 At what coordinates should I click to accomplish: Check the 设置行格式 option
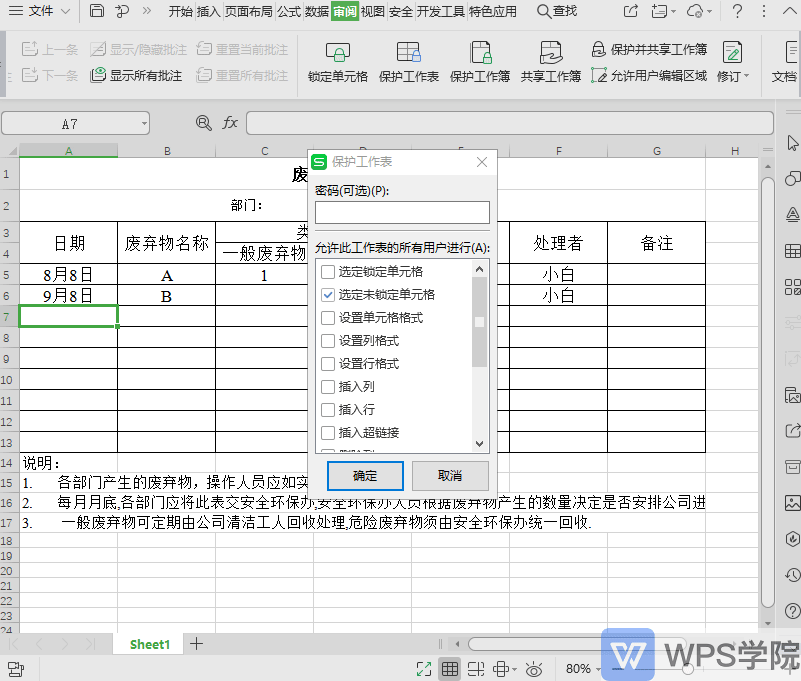point(327,364)
